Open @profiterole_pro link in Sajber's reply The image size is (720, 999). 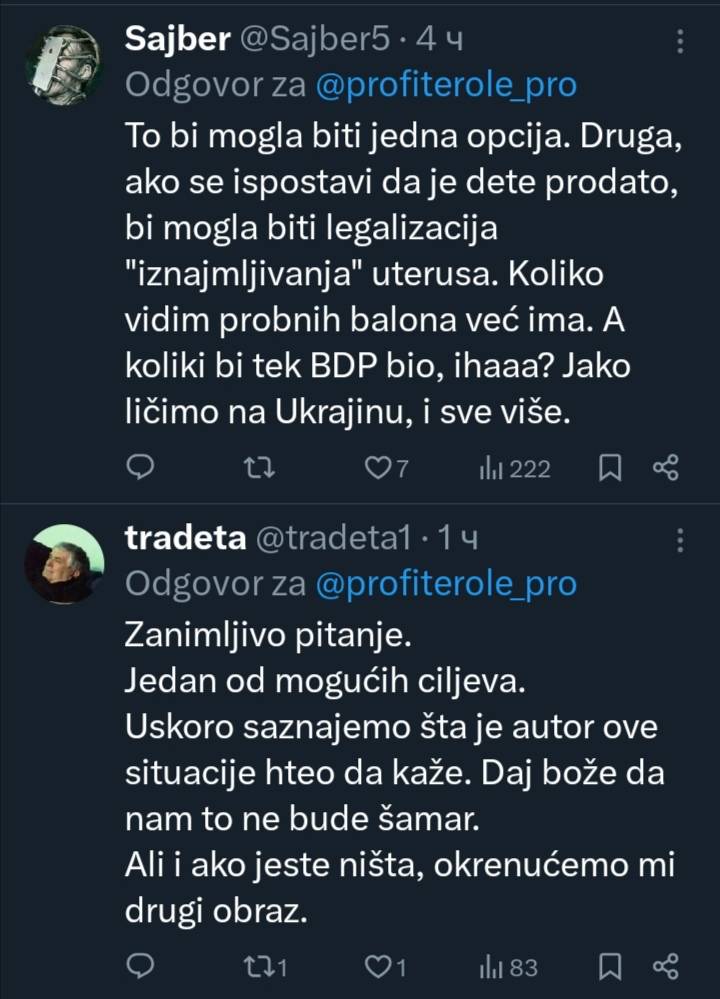point(445,86)
